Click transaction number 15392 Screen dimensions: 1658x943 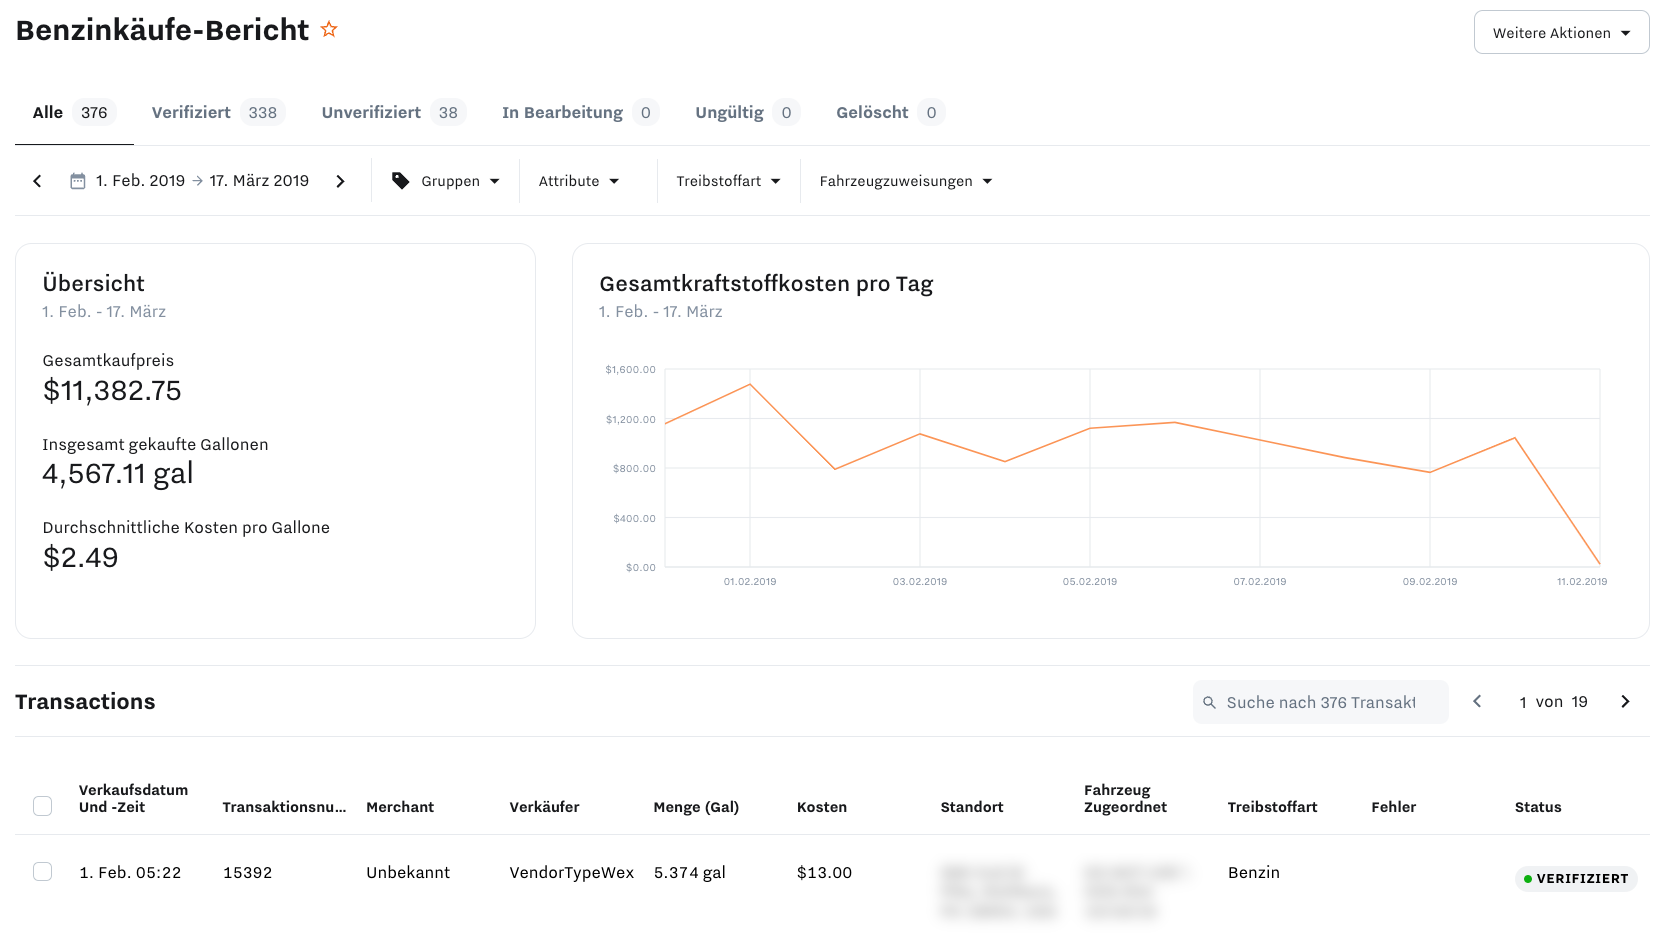click(x=247, y=873)
